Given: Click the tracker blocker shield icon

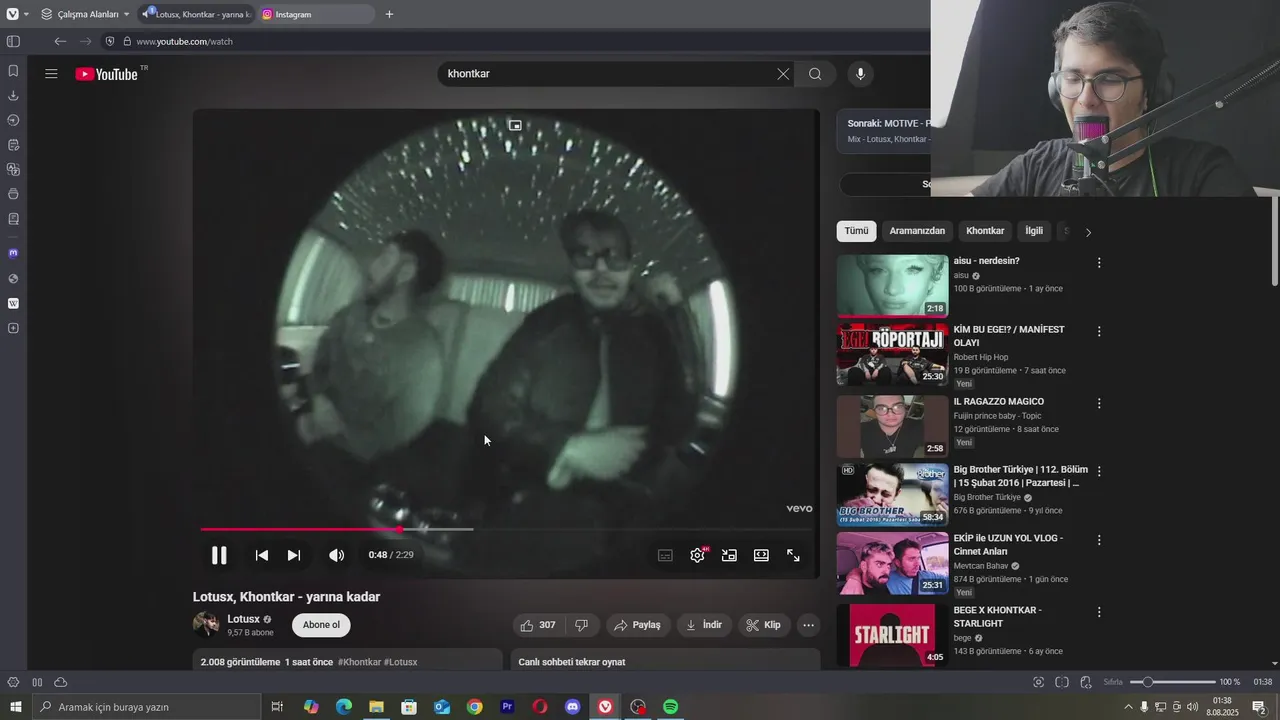Looking at the screenshot, I should [x=111, y=41].
